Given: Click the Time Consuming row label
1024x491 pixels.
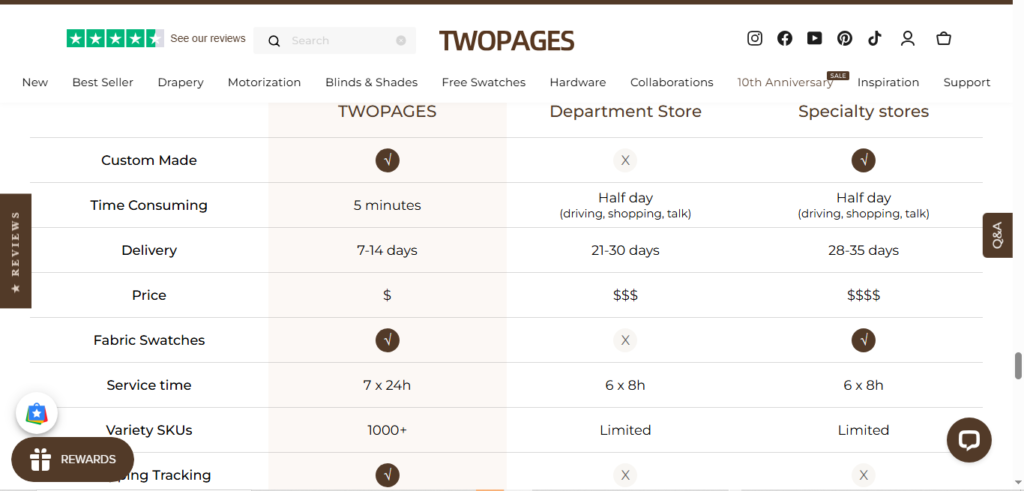Looking at the screenshot, I should tap(149, 205).
